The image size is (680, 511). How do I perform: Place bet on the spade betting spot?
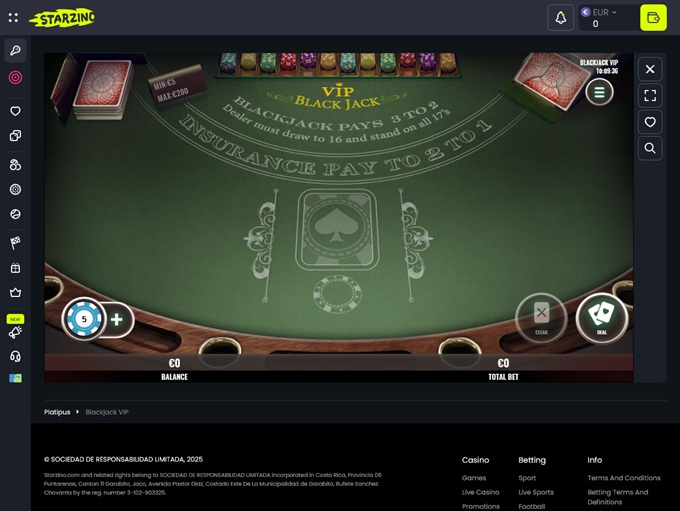[x=337, y=229]
